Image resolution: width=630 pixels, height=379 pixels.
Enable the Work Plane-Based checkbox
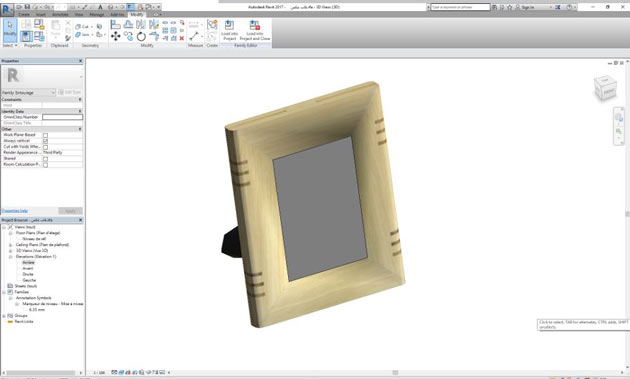45,135
